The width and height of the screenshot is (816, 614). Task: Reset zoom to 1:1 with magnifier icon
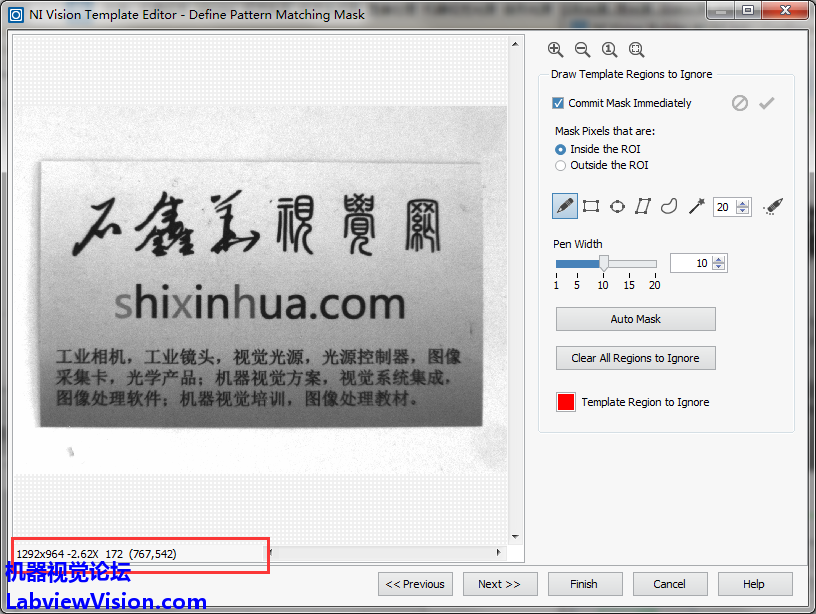609,50
